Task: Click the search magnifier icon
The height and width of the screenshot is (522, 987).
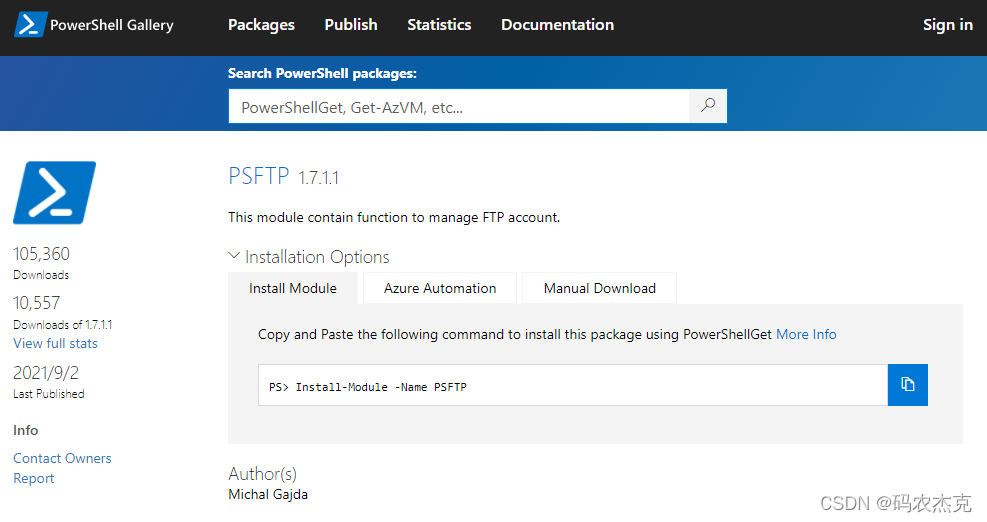Action: pyautogui.click(x=708, y=106)
